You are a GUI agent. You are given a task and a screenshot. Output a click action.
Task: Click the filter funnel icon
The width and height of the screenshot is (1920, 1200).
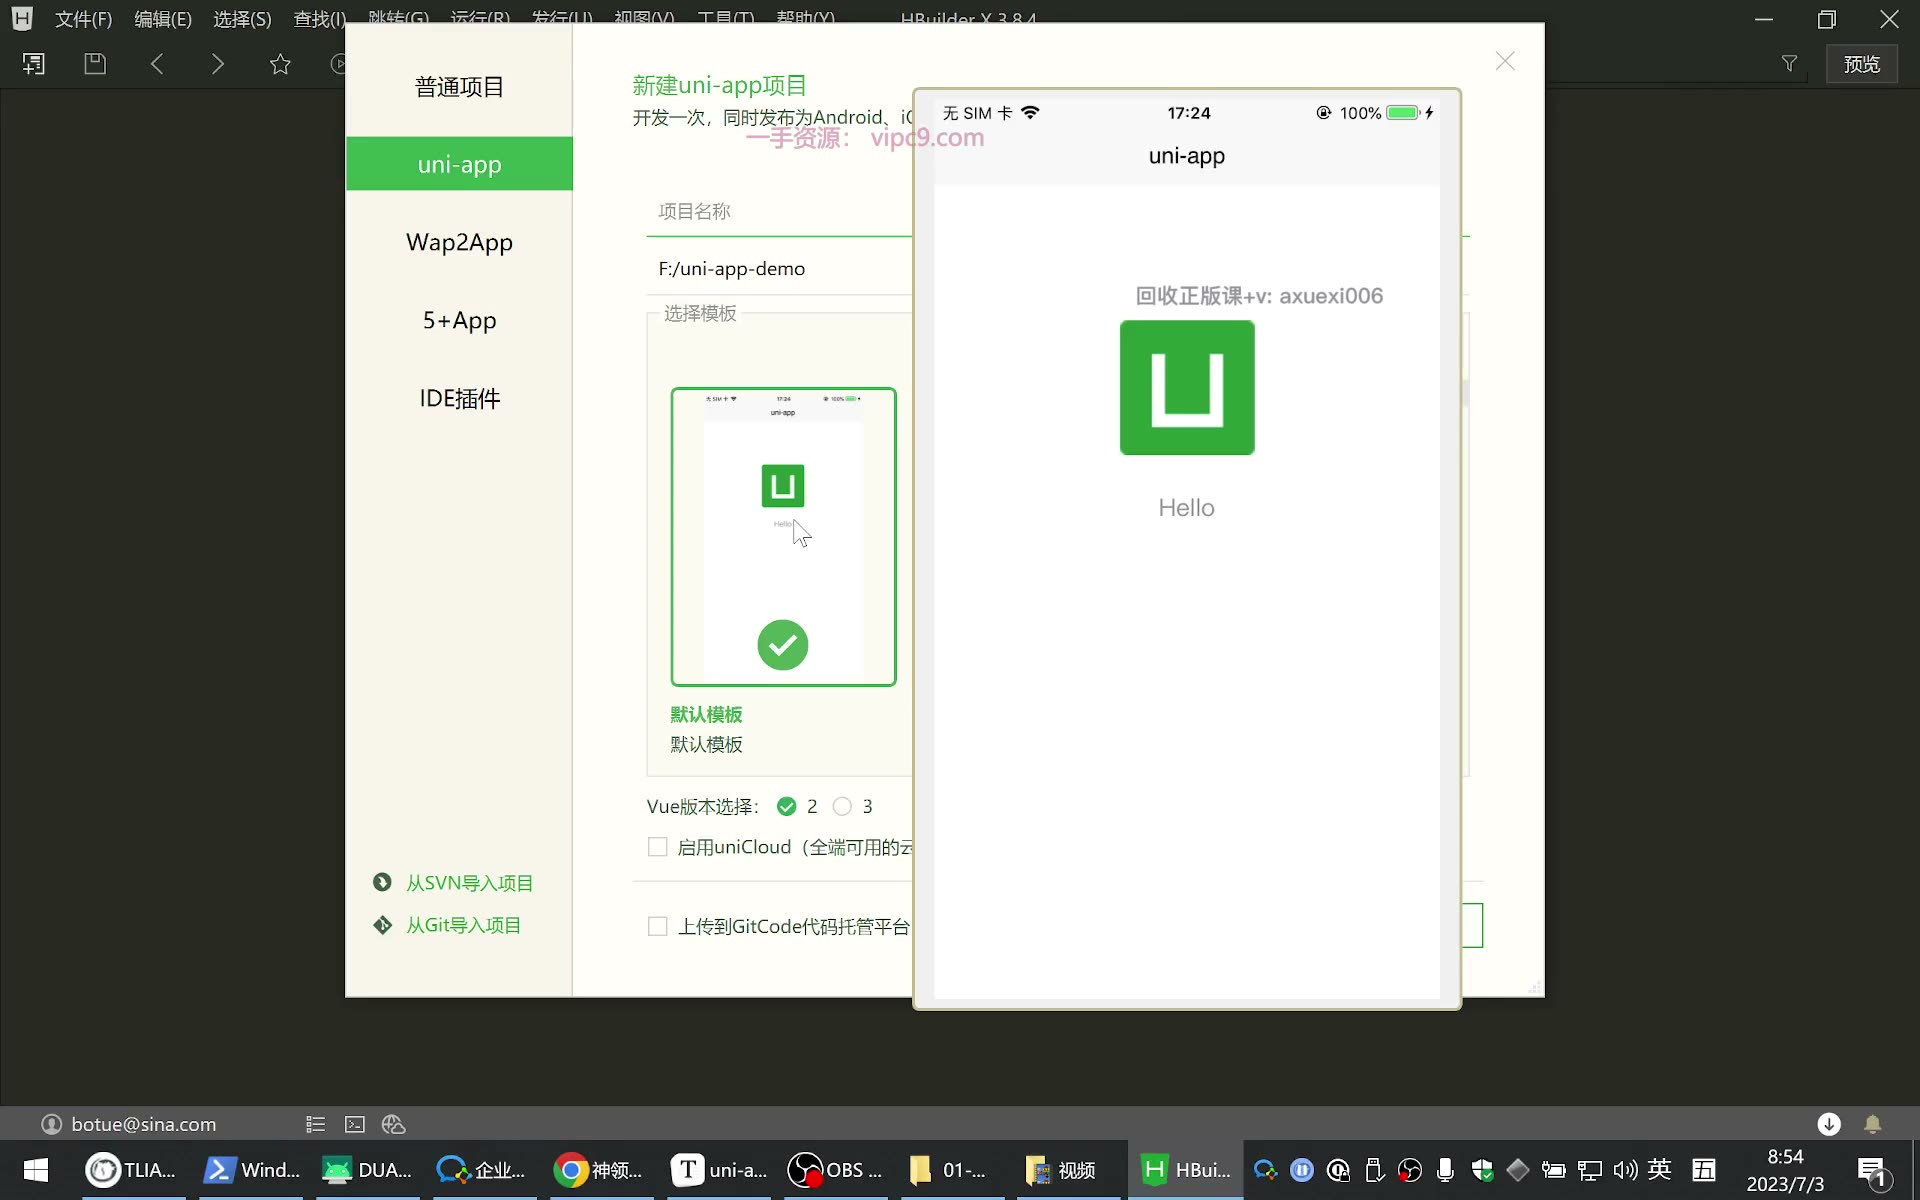click(1789, 64)
